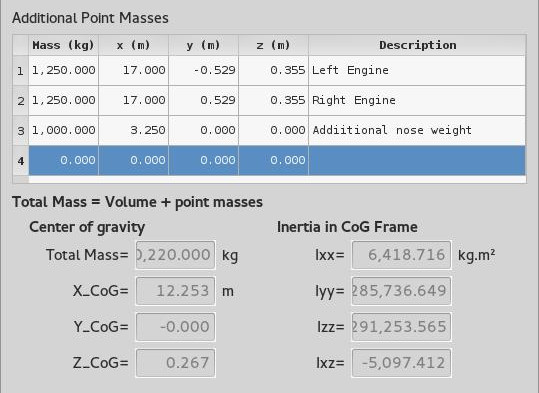Select row header 2 of the point masses table

click(x=21, y=101)
